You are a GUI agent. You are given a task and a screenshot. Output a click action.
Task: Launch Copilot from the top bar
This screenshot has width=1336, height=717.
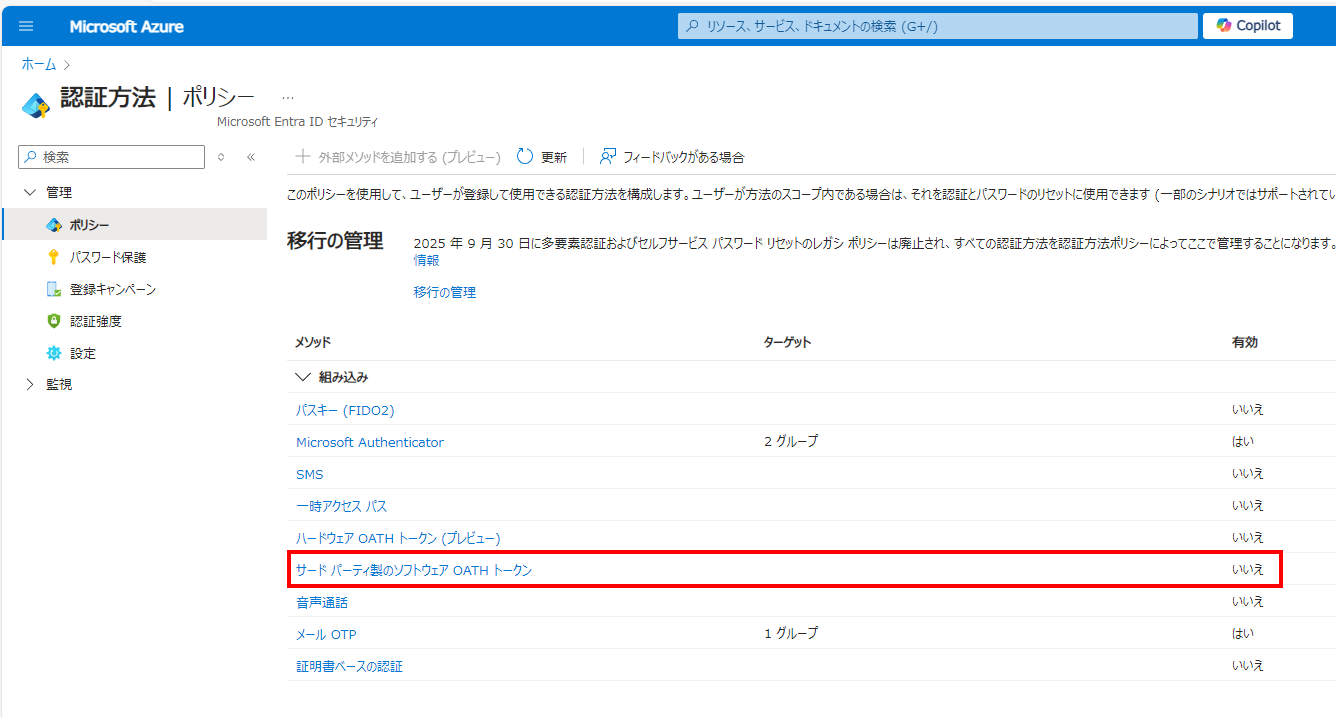[1247, 25]
